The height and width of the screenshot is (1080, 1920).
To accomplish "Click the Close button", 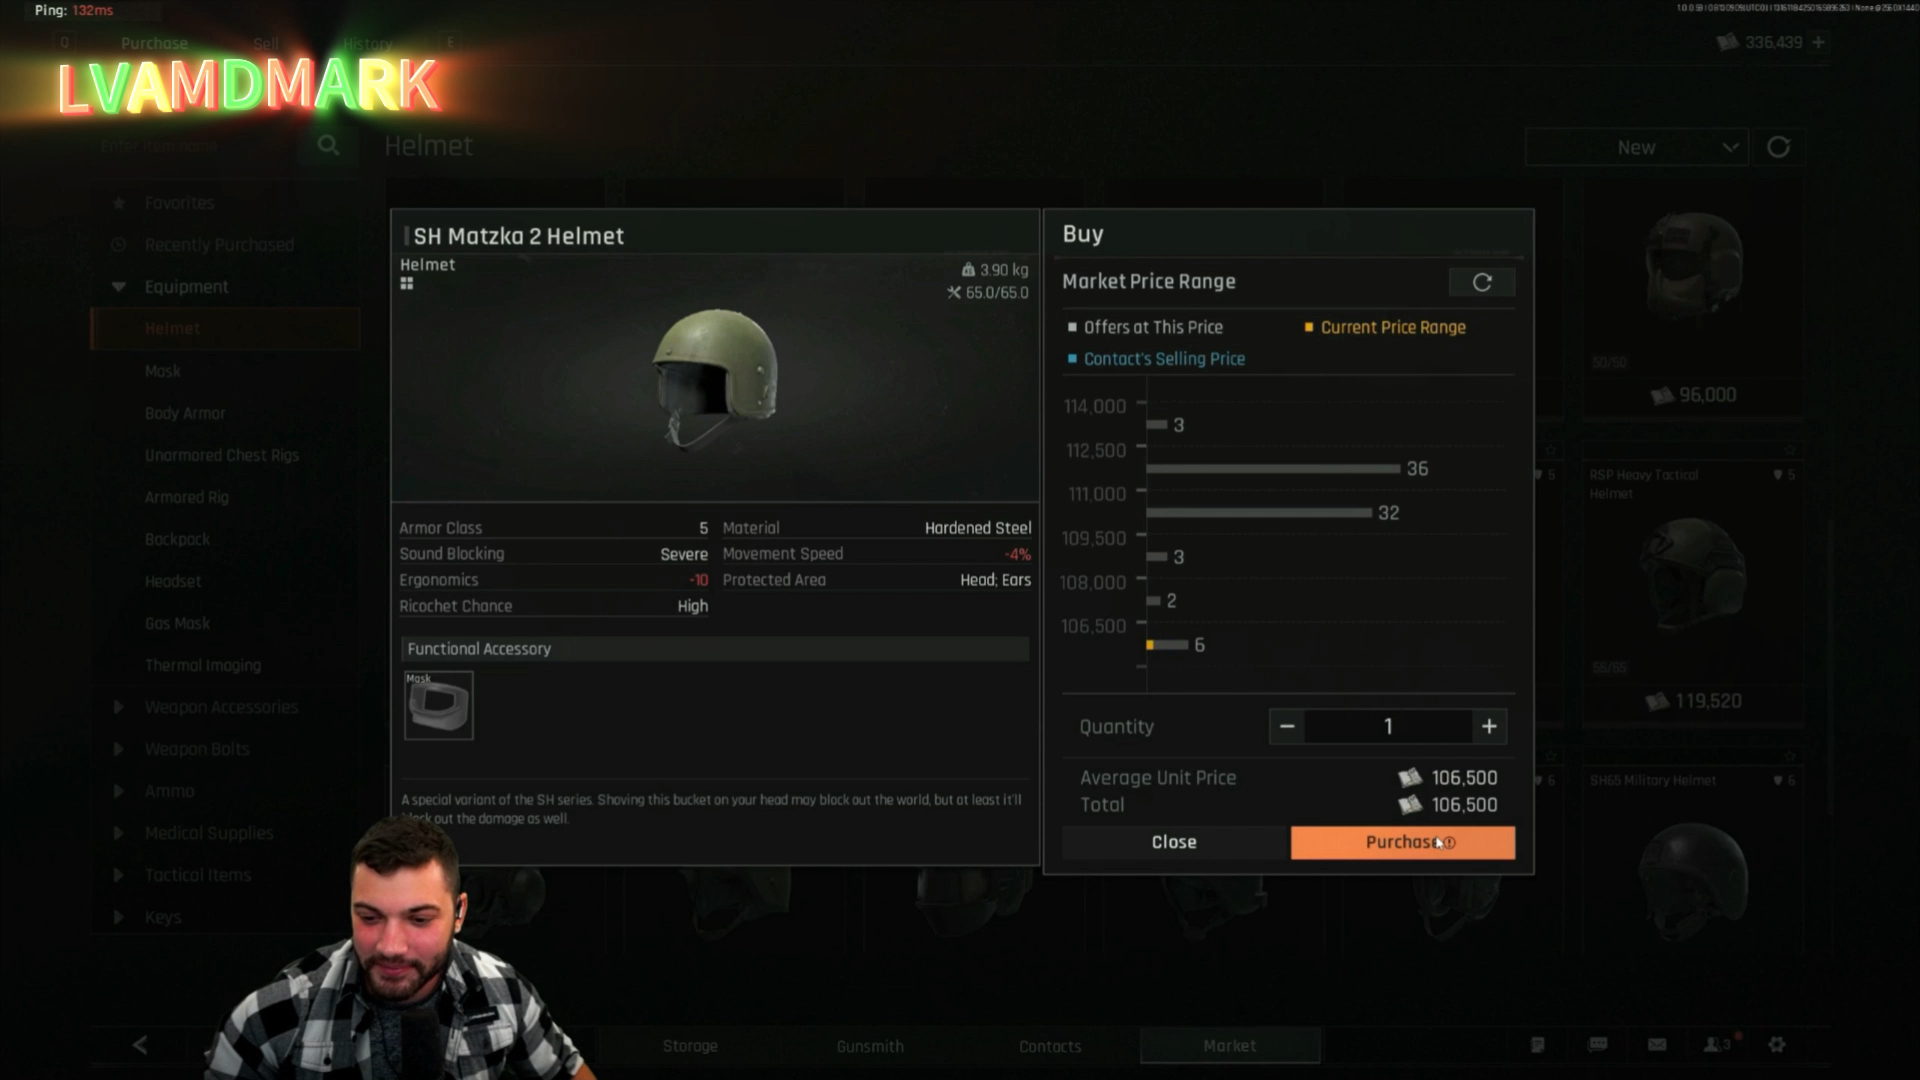I will [x=1174, y=842].
